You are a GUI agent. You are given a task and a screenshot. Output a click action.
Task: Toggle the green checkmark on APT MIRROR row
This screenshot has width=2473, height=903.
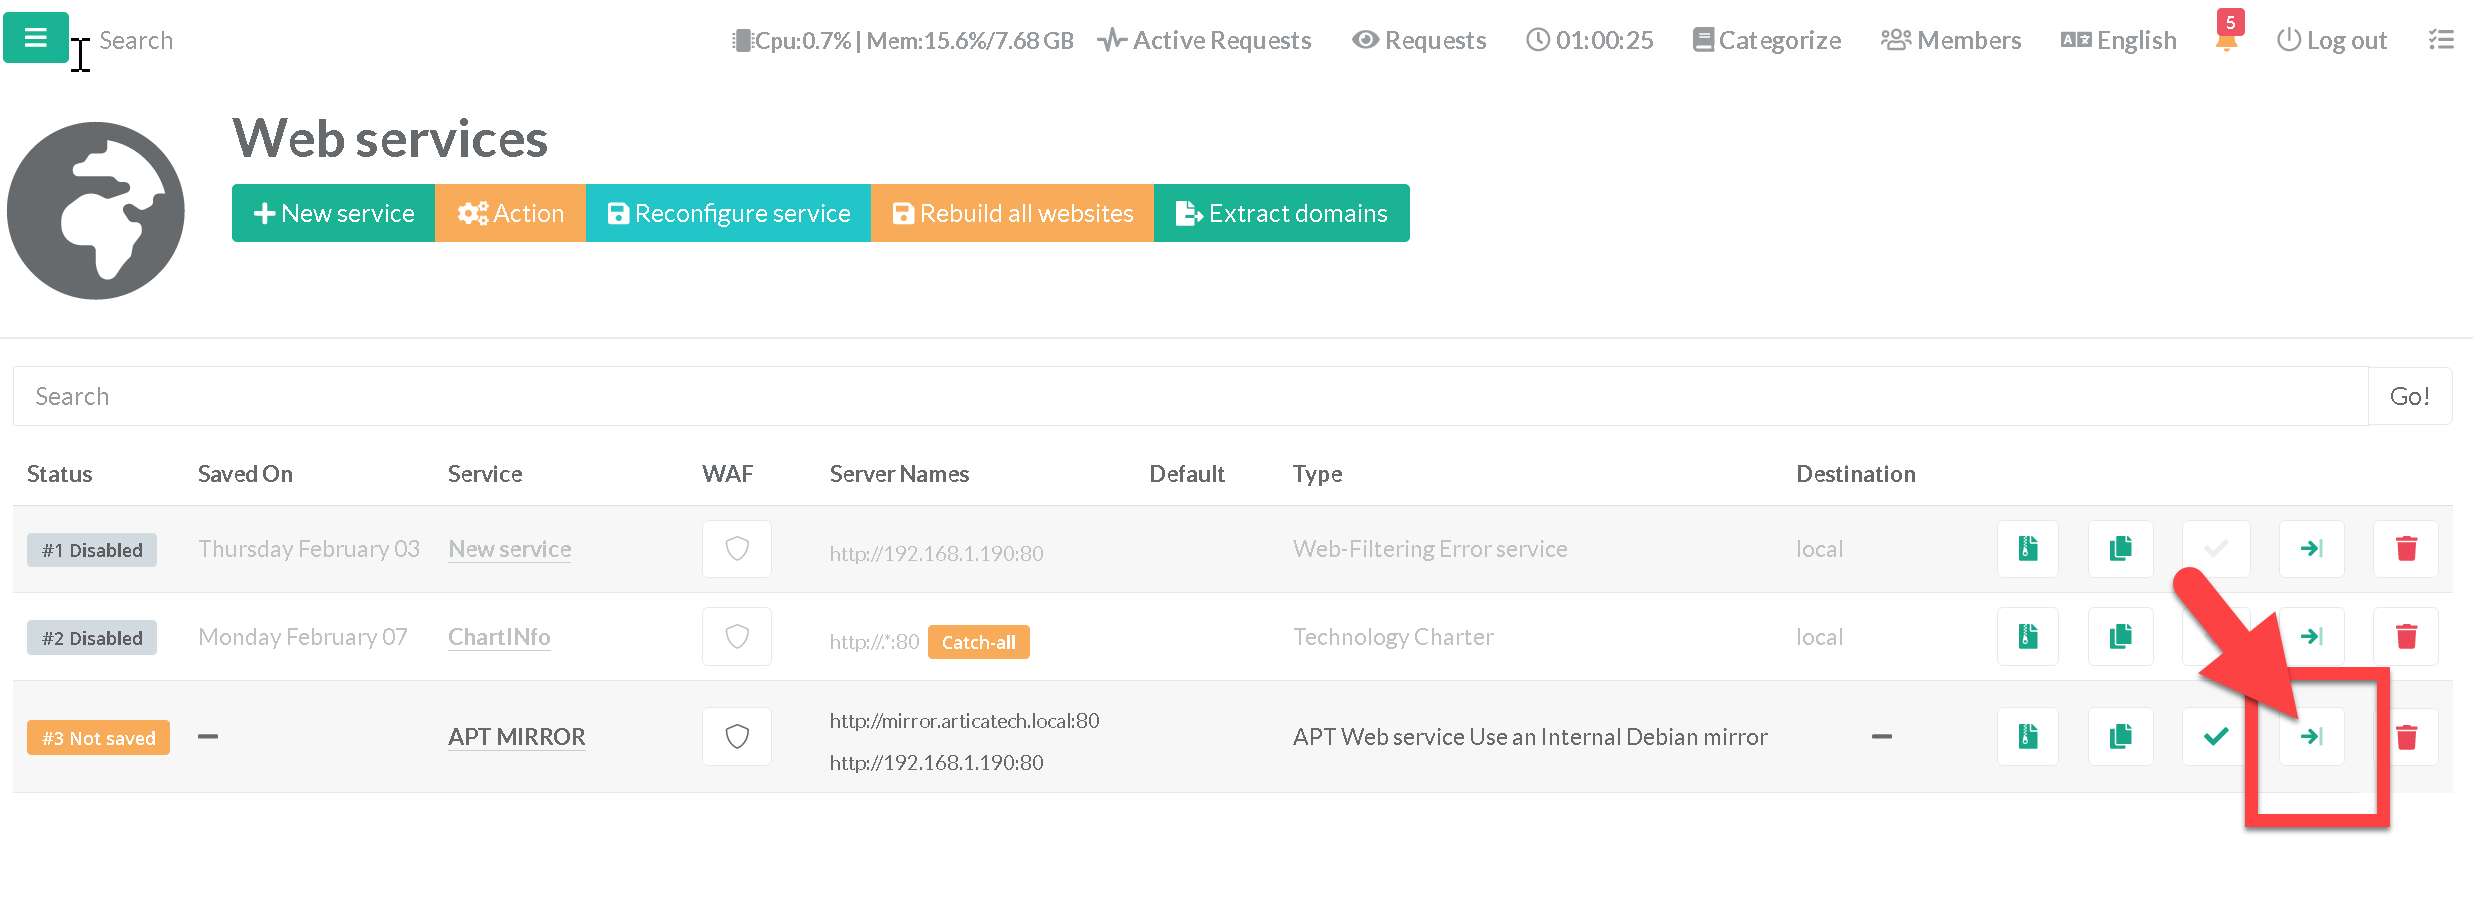click(x=2216, y=737)
